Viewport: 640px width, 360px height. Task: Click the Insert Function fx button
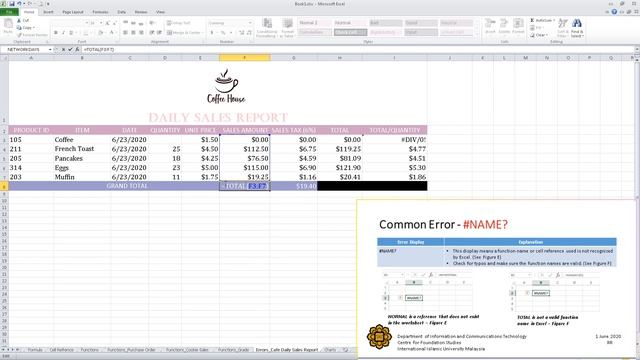click(77, 49)
